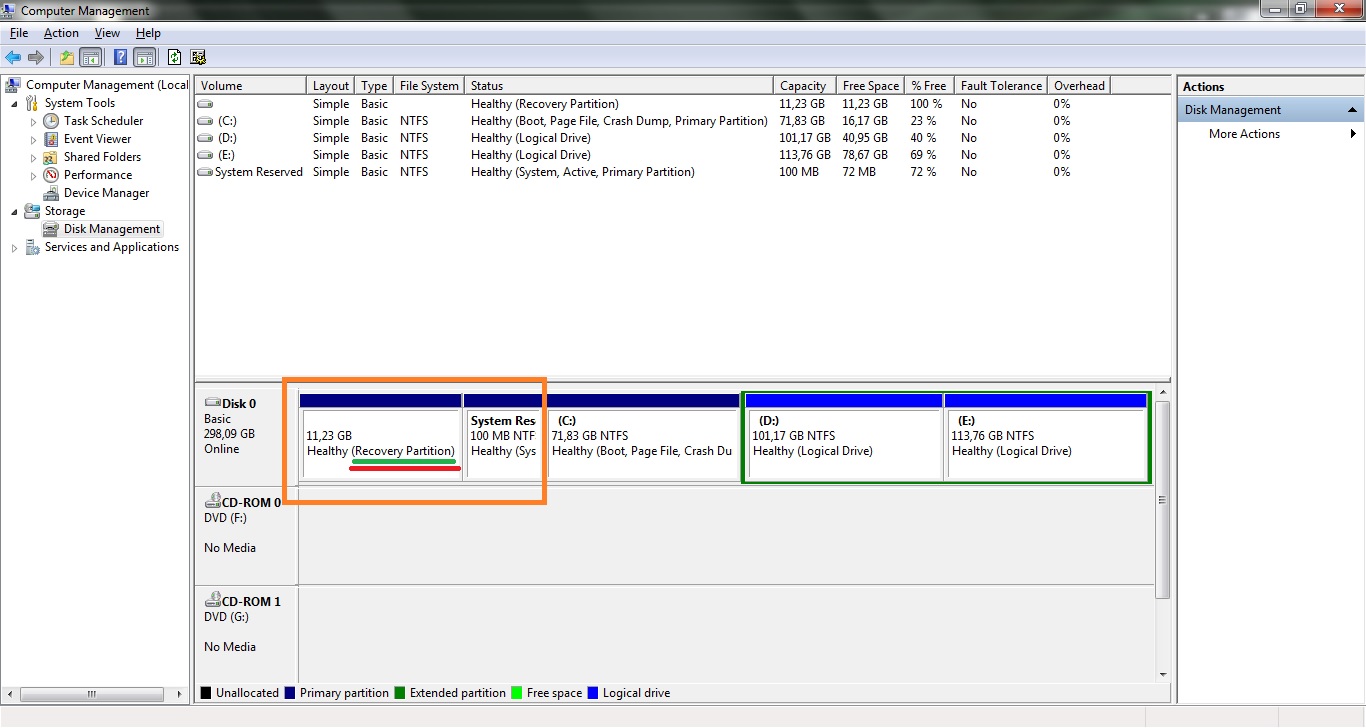This screenshot has height=728, width=1366.
Task: Toggle Show/Hide Action Pane toolbar icon
Action: [x=145, y=57]
